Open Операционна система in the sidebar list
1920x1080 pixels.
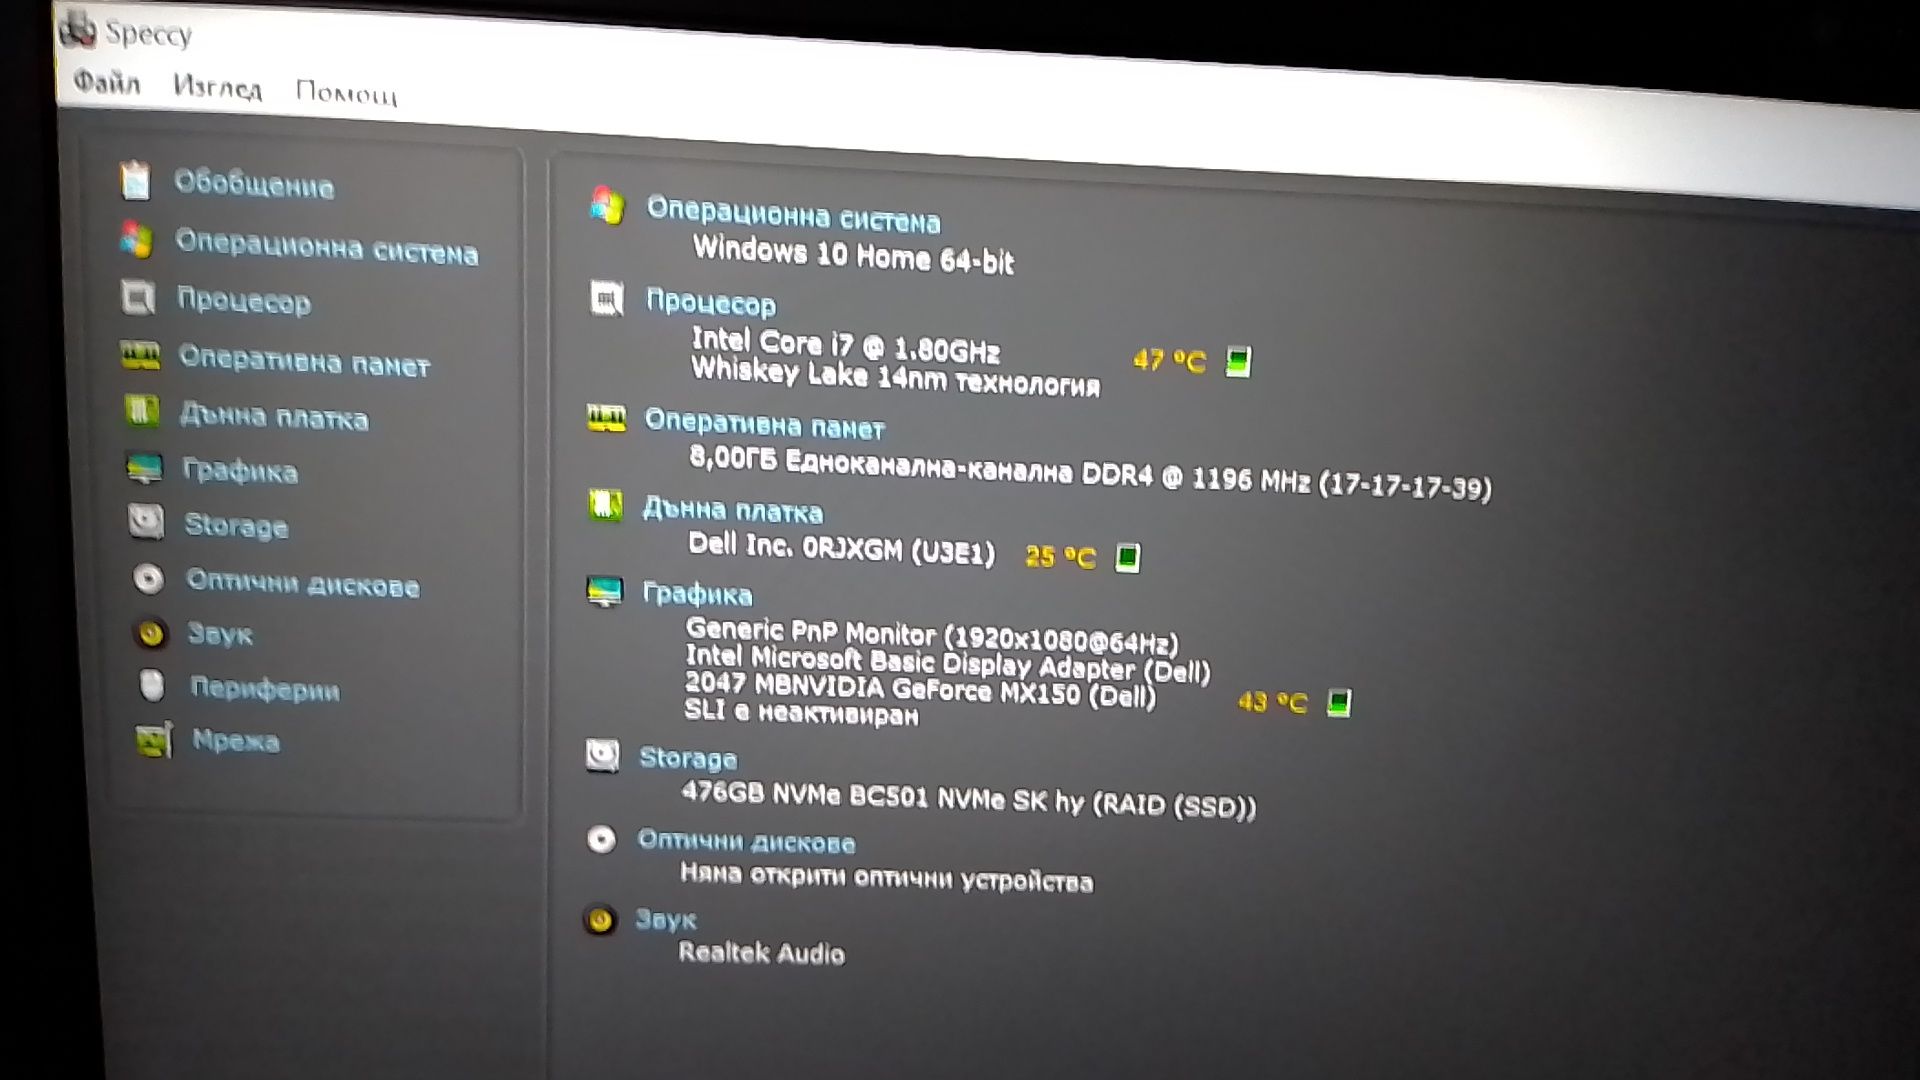point(326,246)
